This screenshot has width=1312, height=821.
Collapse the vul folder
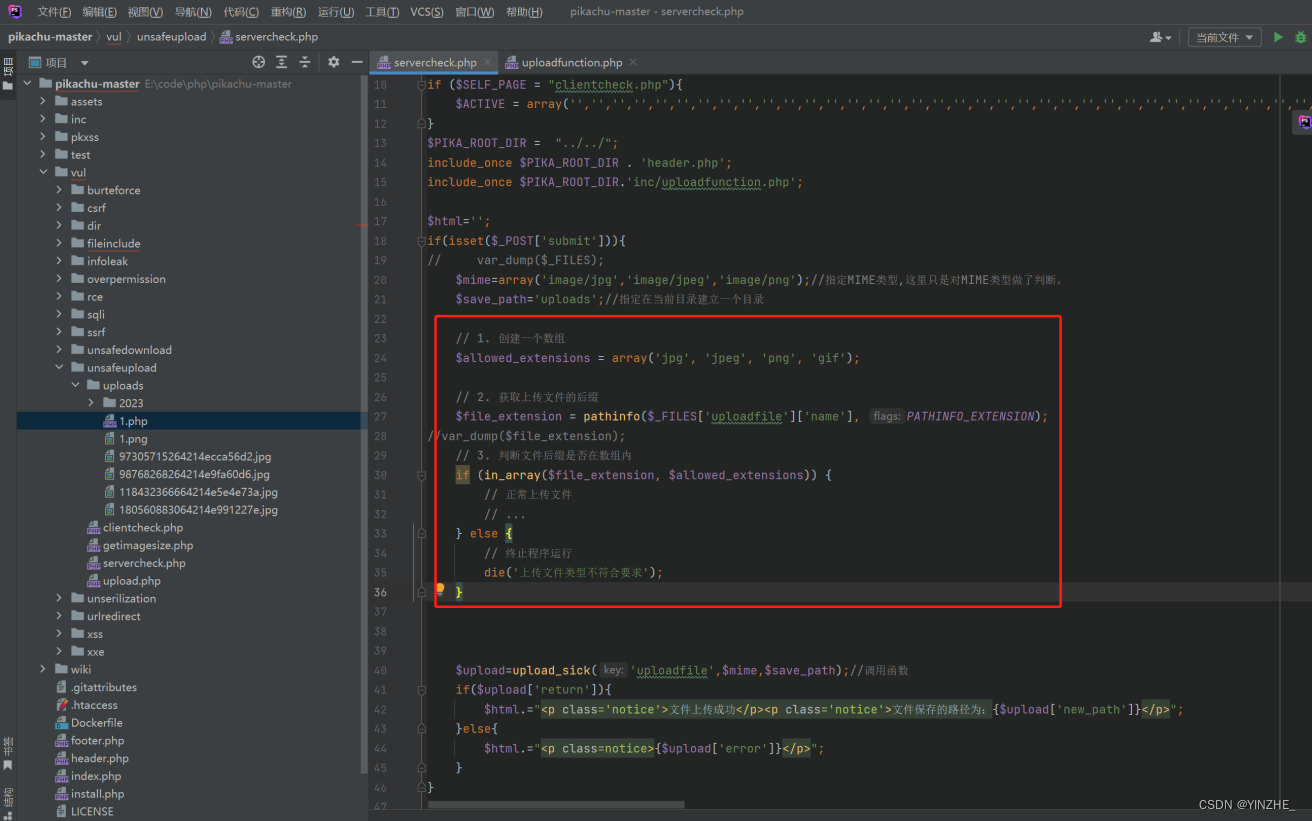pyautogui.click(x=43, y=172)
